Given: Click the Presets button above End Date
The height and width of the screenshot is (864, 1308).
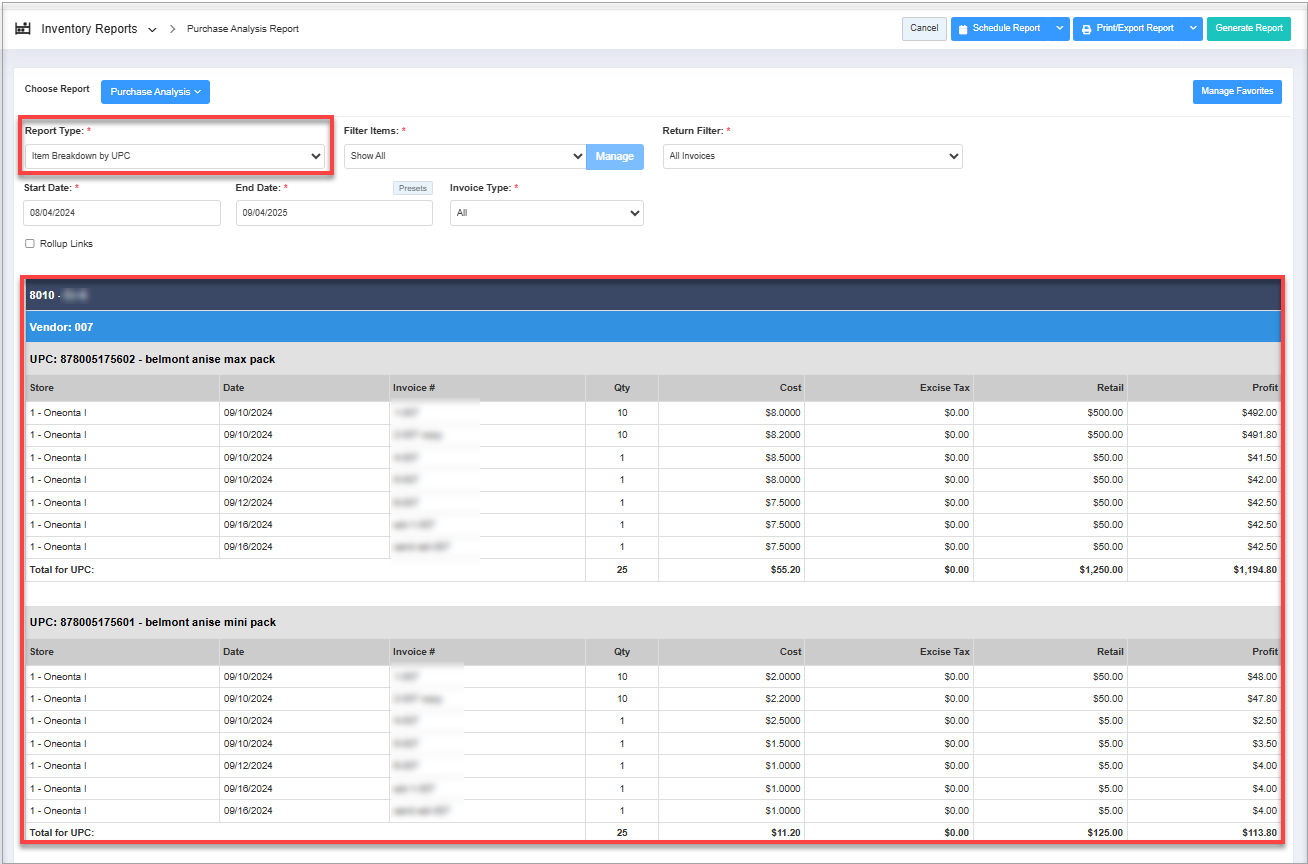Looking at the screenshot, I should [412, 188].
